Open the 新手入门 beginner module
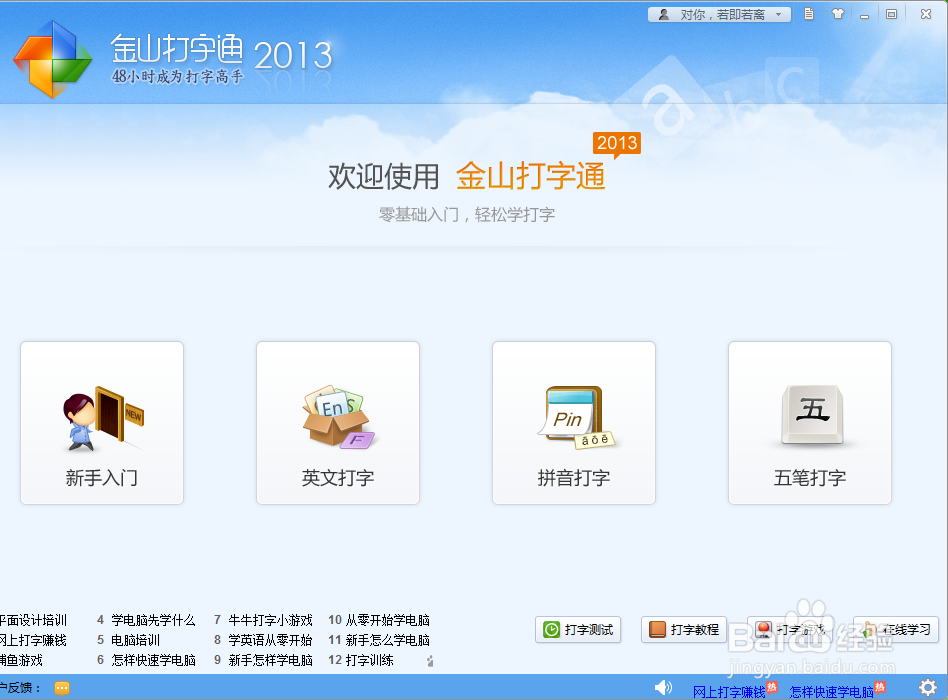 pos(102,423)
